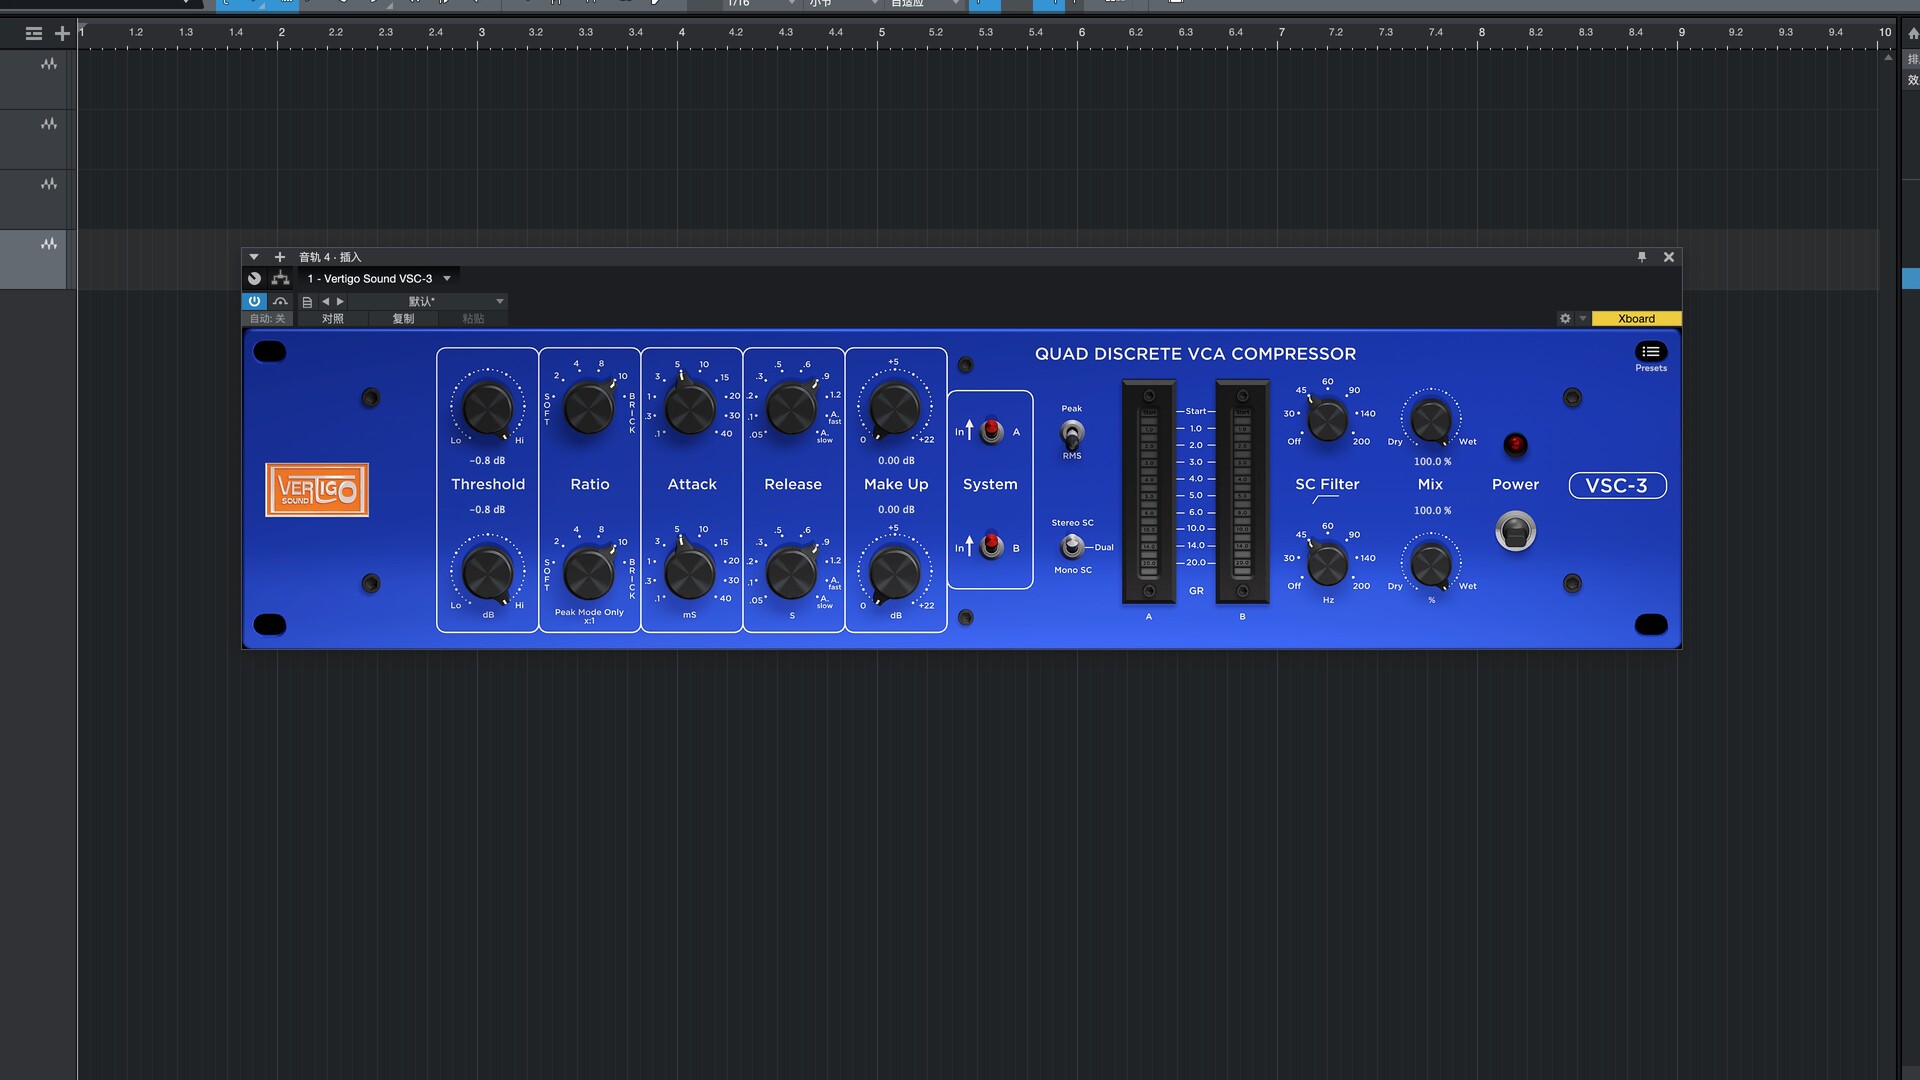1920x1080 pixels.
Task: Click the upper Ratio knob
Action: 589,408
